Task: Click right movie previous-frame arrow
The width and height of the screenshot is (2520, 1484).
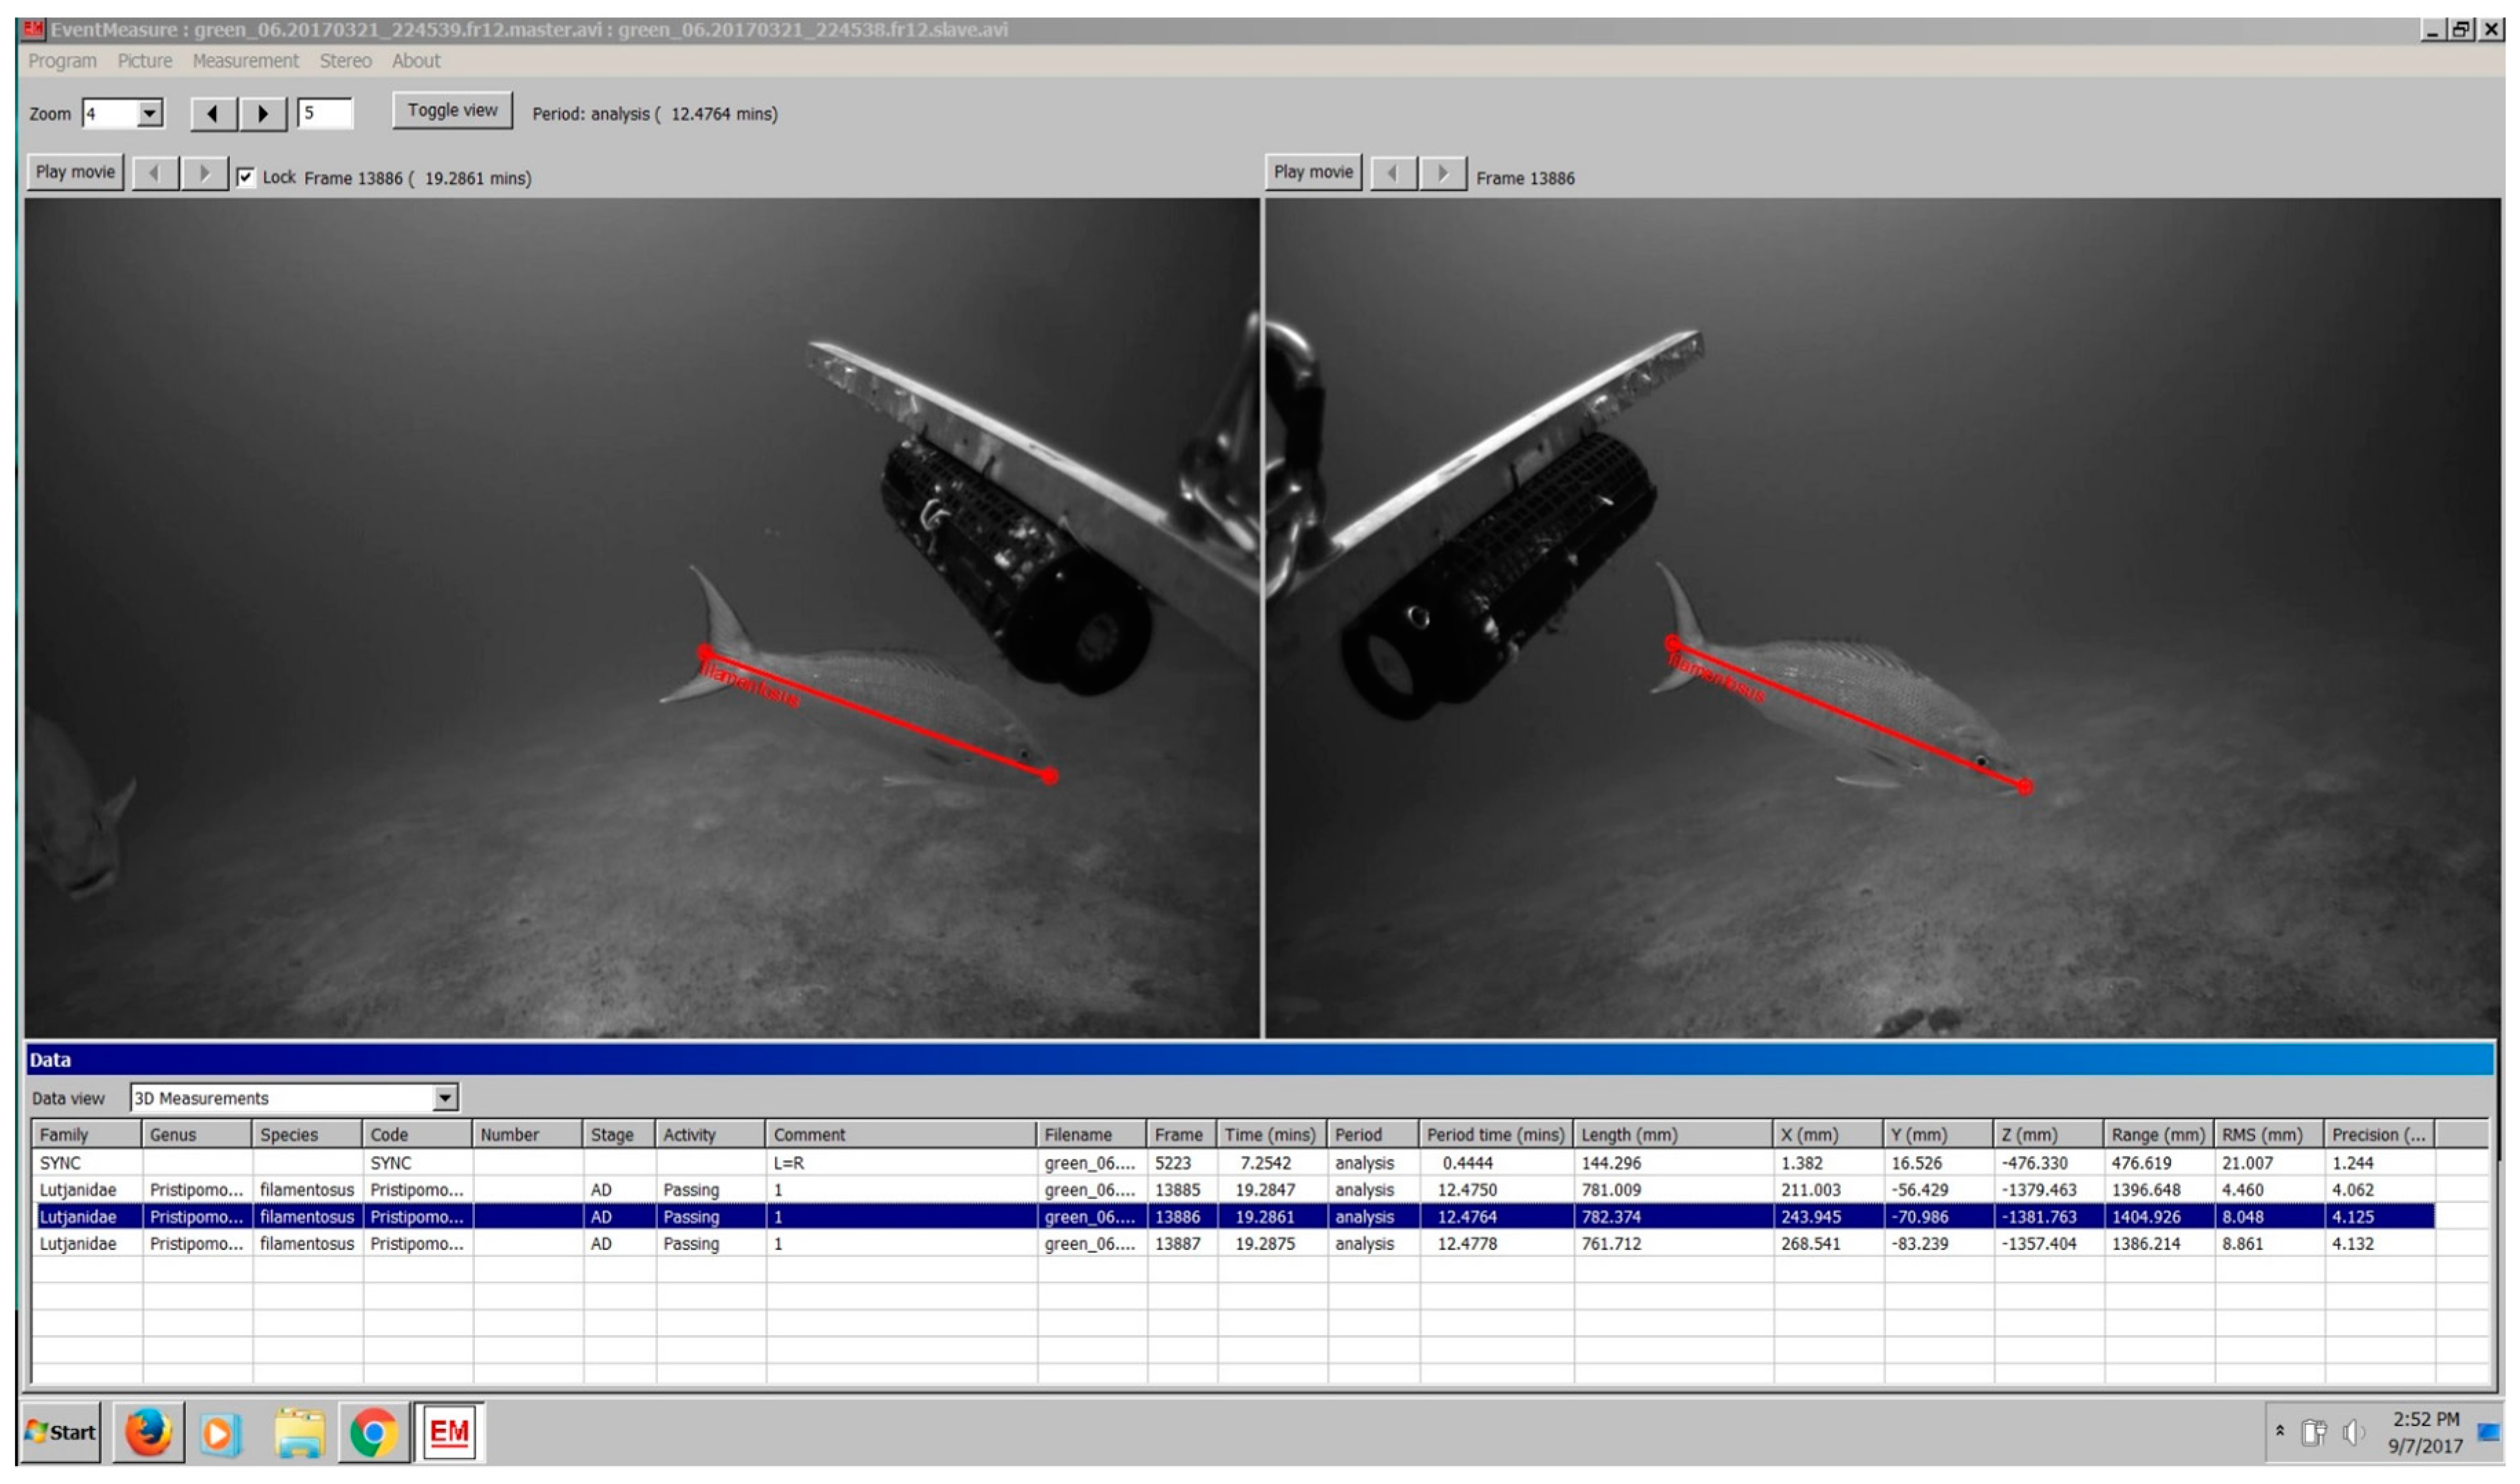Action: point(1392,173)
